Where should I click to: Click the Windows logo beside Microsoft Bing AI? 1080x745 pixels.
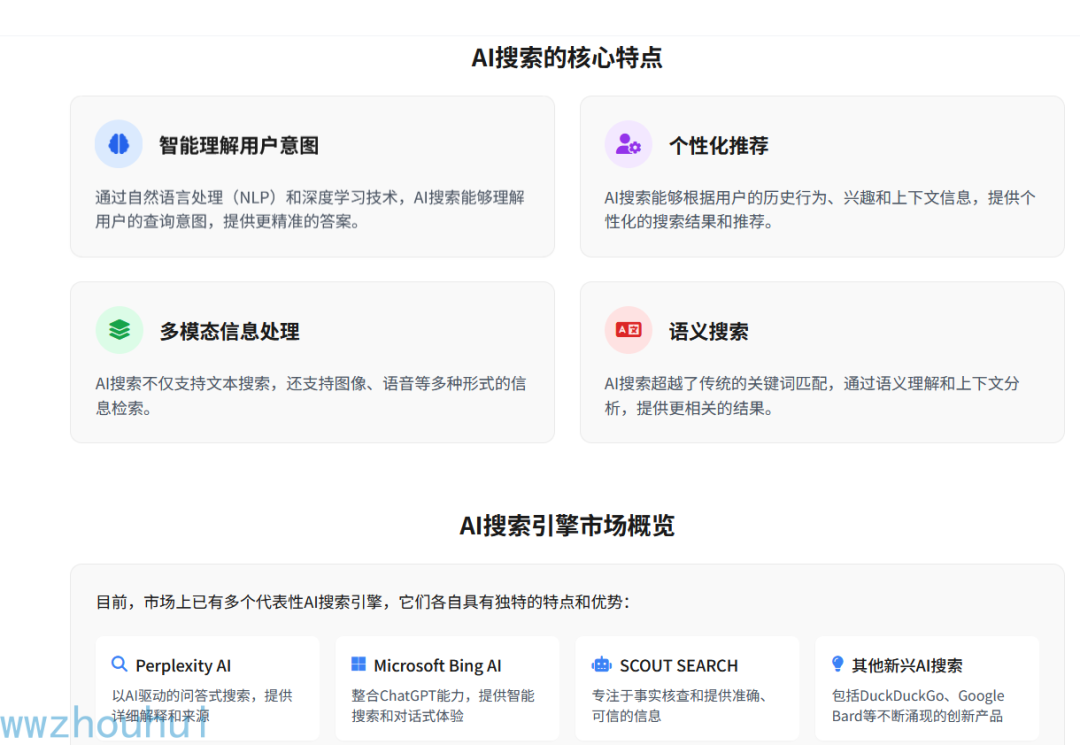(x=359, y=664)
